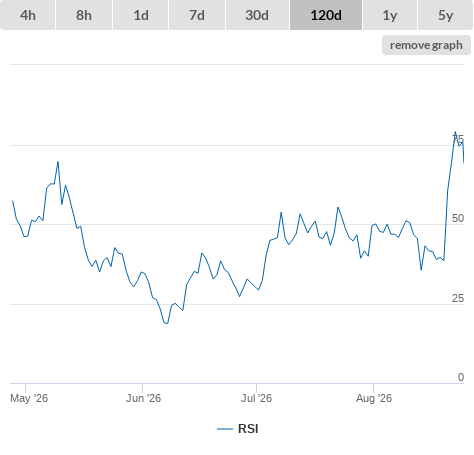Screen dimensions: 474x455
Task: Select the 4h time range tab
Action: click(x=28, y=15)
